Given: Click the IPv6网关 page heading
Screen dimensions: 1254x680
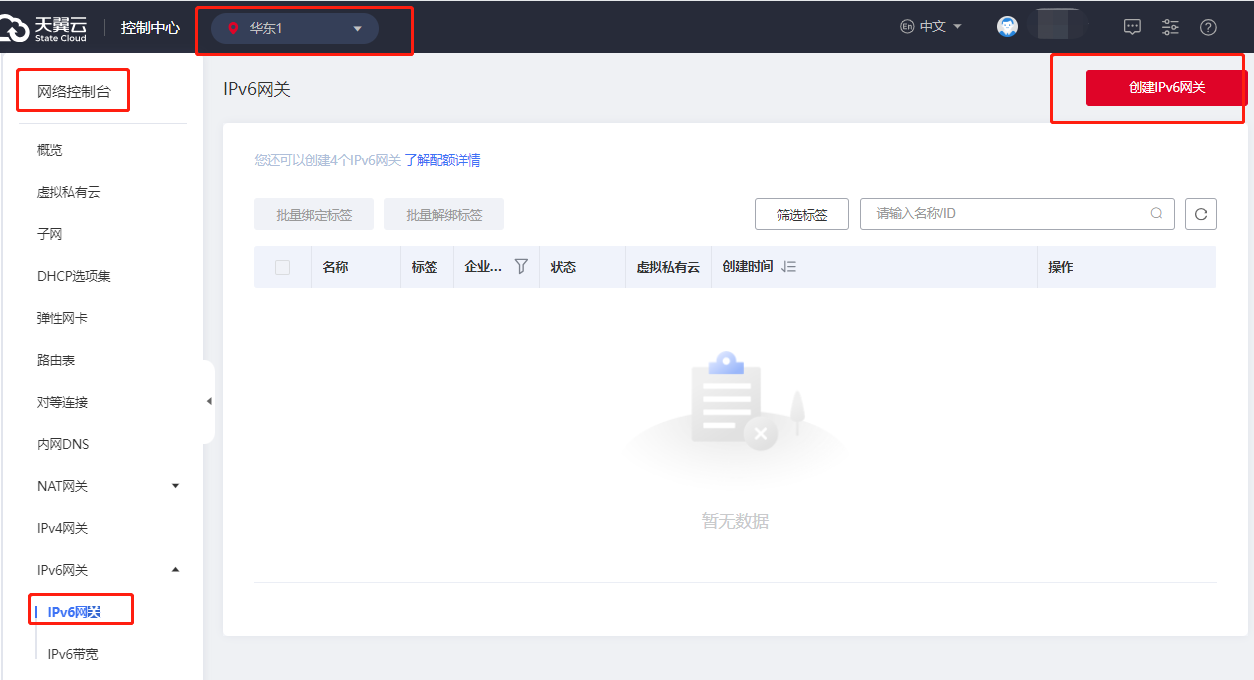Looking at the screenshot, I should click(257, 89).
